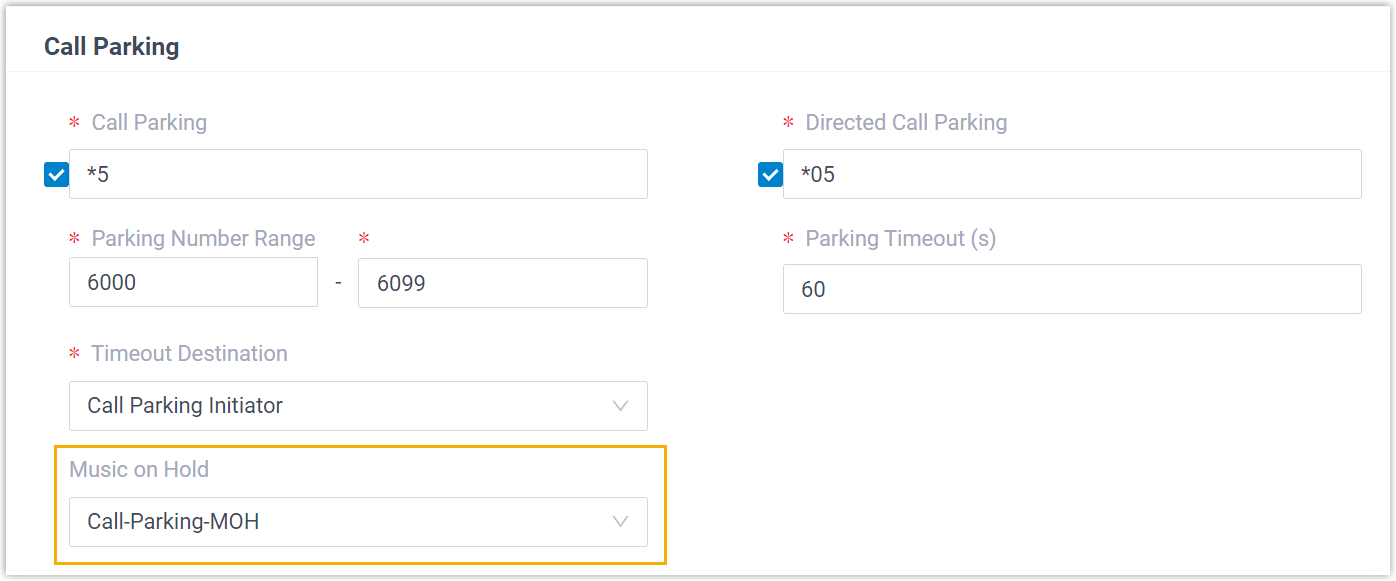The height and width of the screenshot is (581, 1396).
Task: Click the red asterisk beside Directed Call Parking
Action: click(788, 124)
